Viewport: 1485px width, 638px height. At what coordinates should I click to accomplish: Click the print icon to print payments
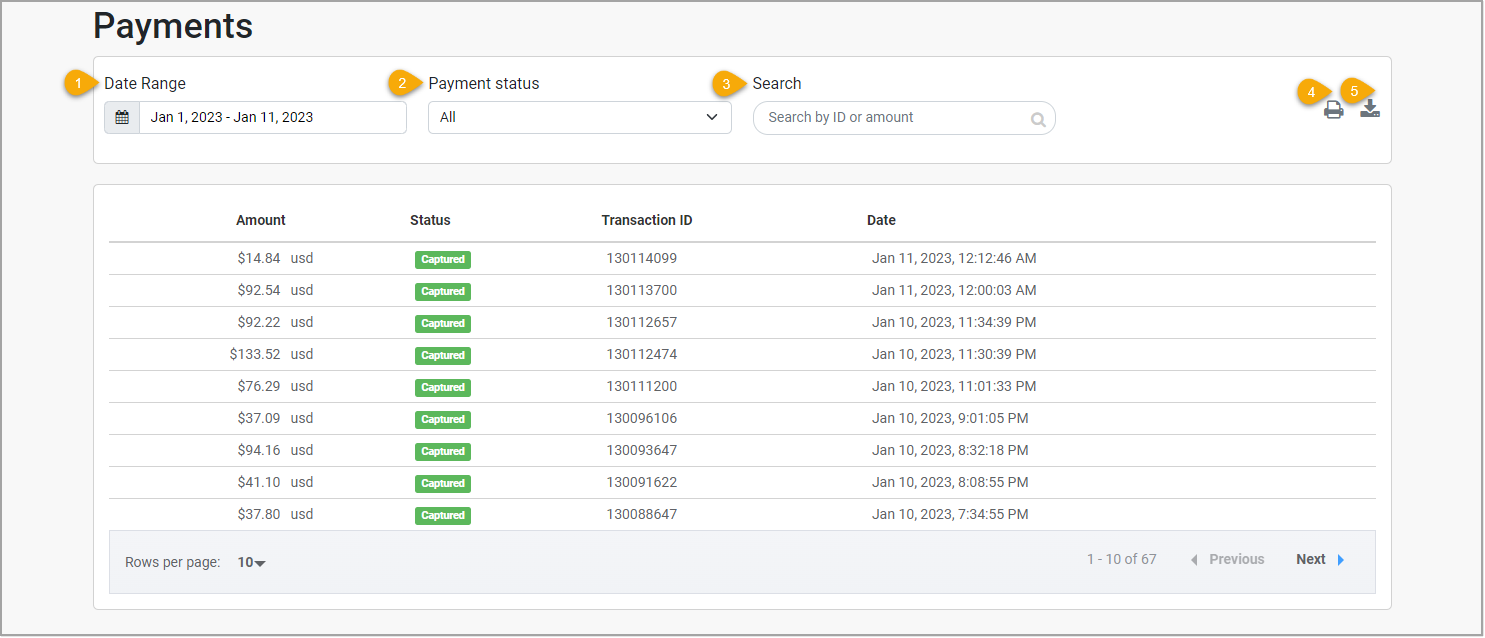[x=1334, y=110]
